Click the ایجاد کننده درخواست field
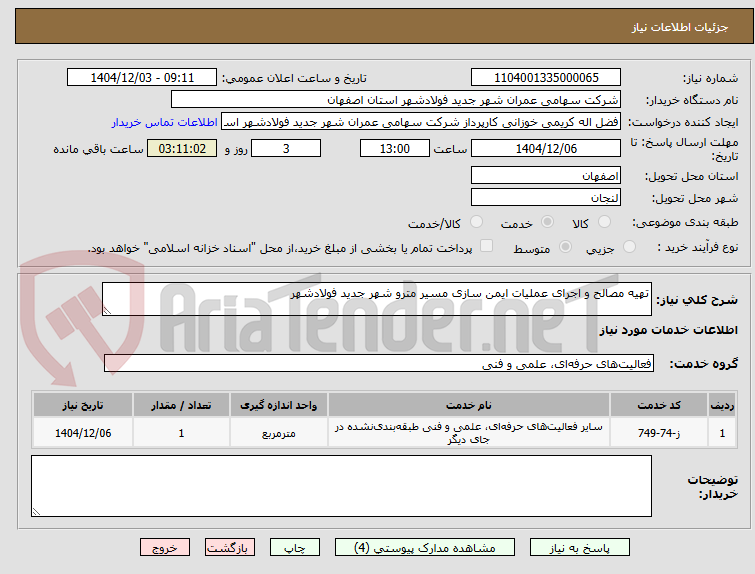Viewport: 755px width, 574px height. [x=421, y=122]
